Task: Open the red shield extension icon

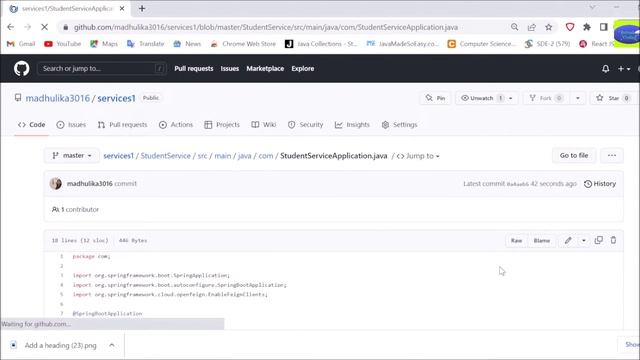Action: (x=570, y=27)
